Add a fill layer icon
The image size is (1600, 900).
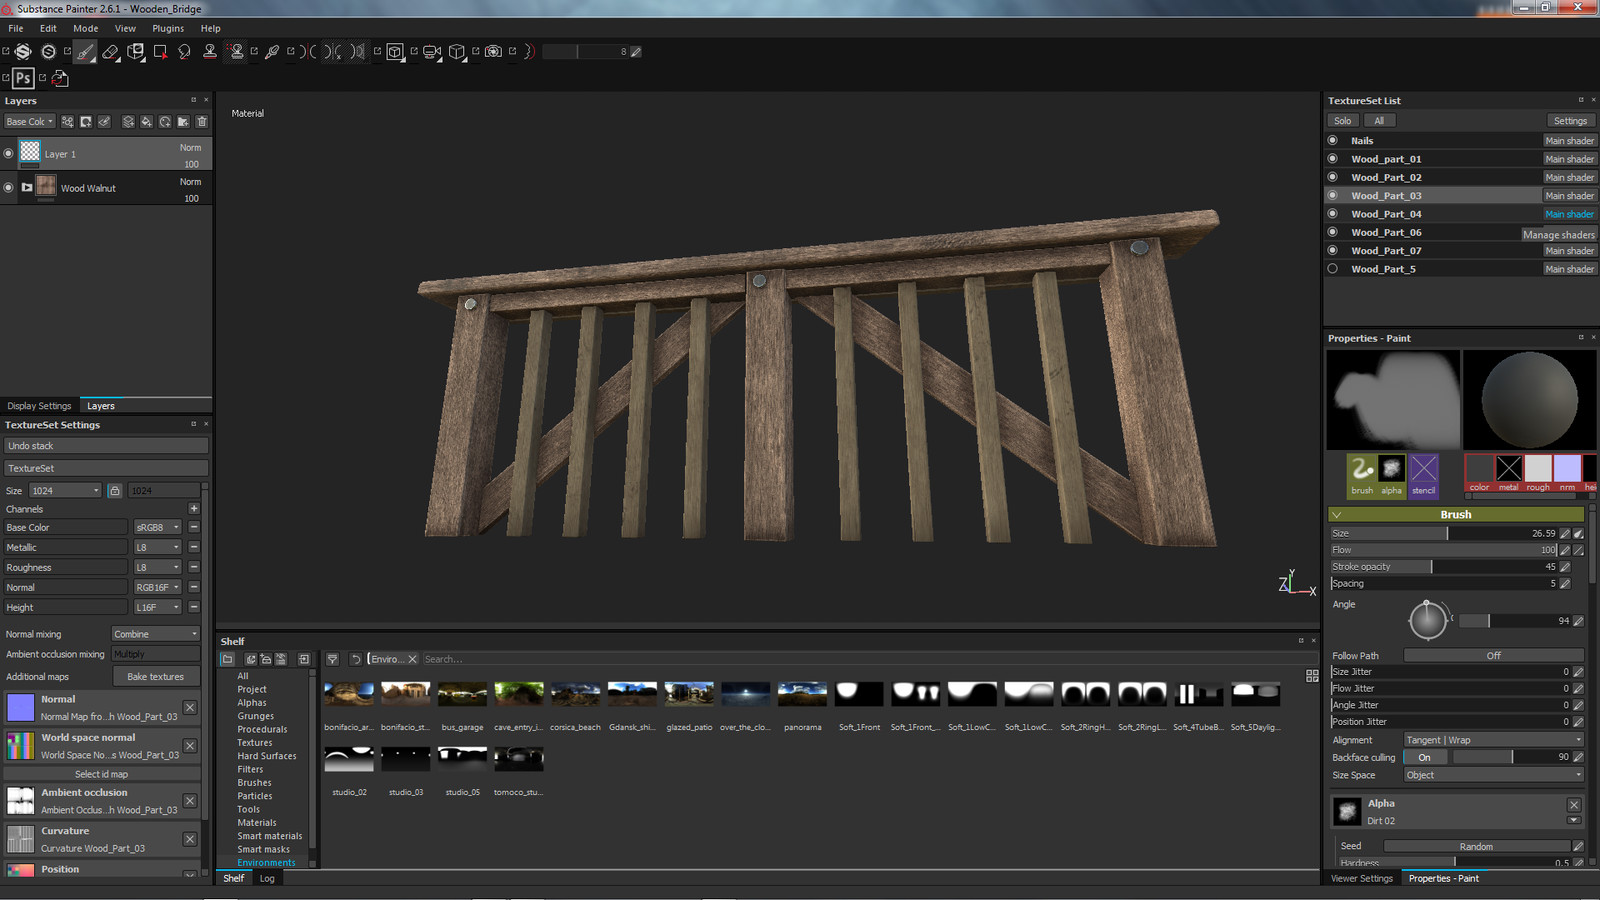point(146,122)
